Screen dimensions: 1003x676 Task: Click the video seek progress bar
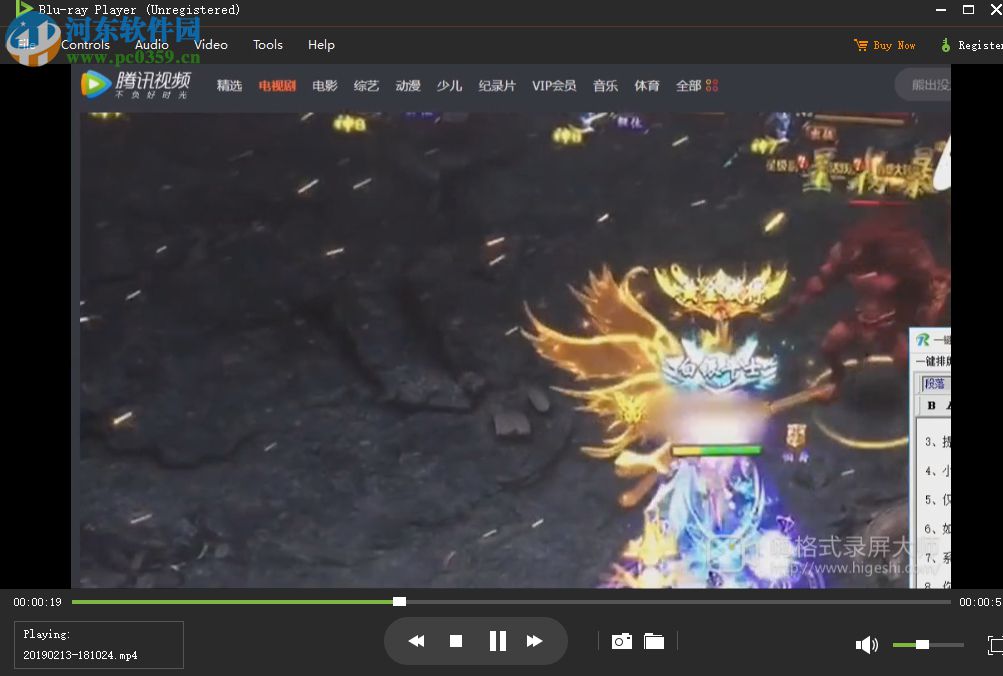tap(500, 601)
